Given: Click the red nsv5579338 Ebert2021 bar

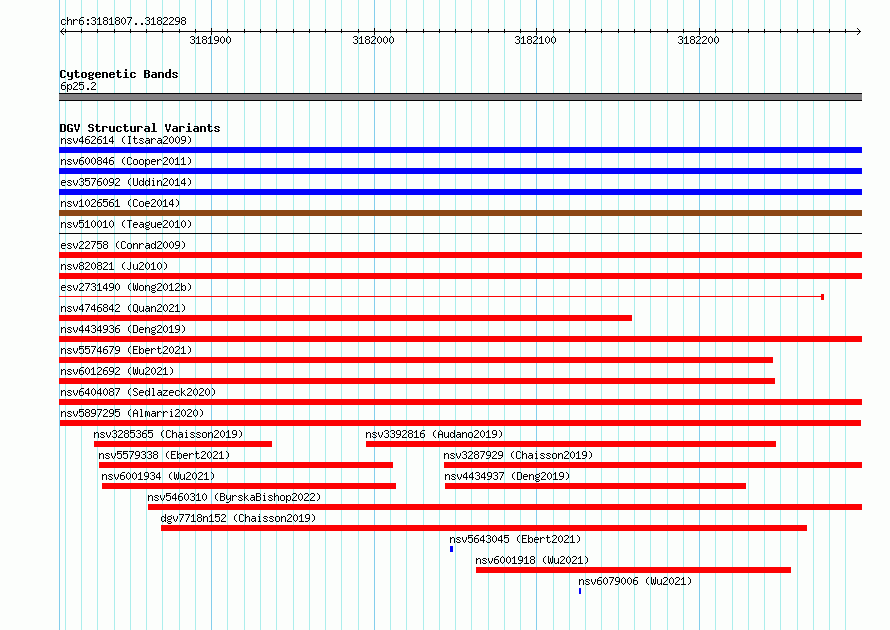Looking at the screenshot, I should click(246, 465).
